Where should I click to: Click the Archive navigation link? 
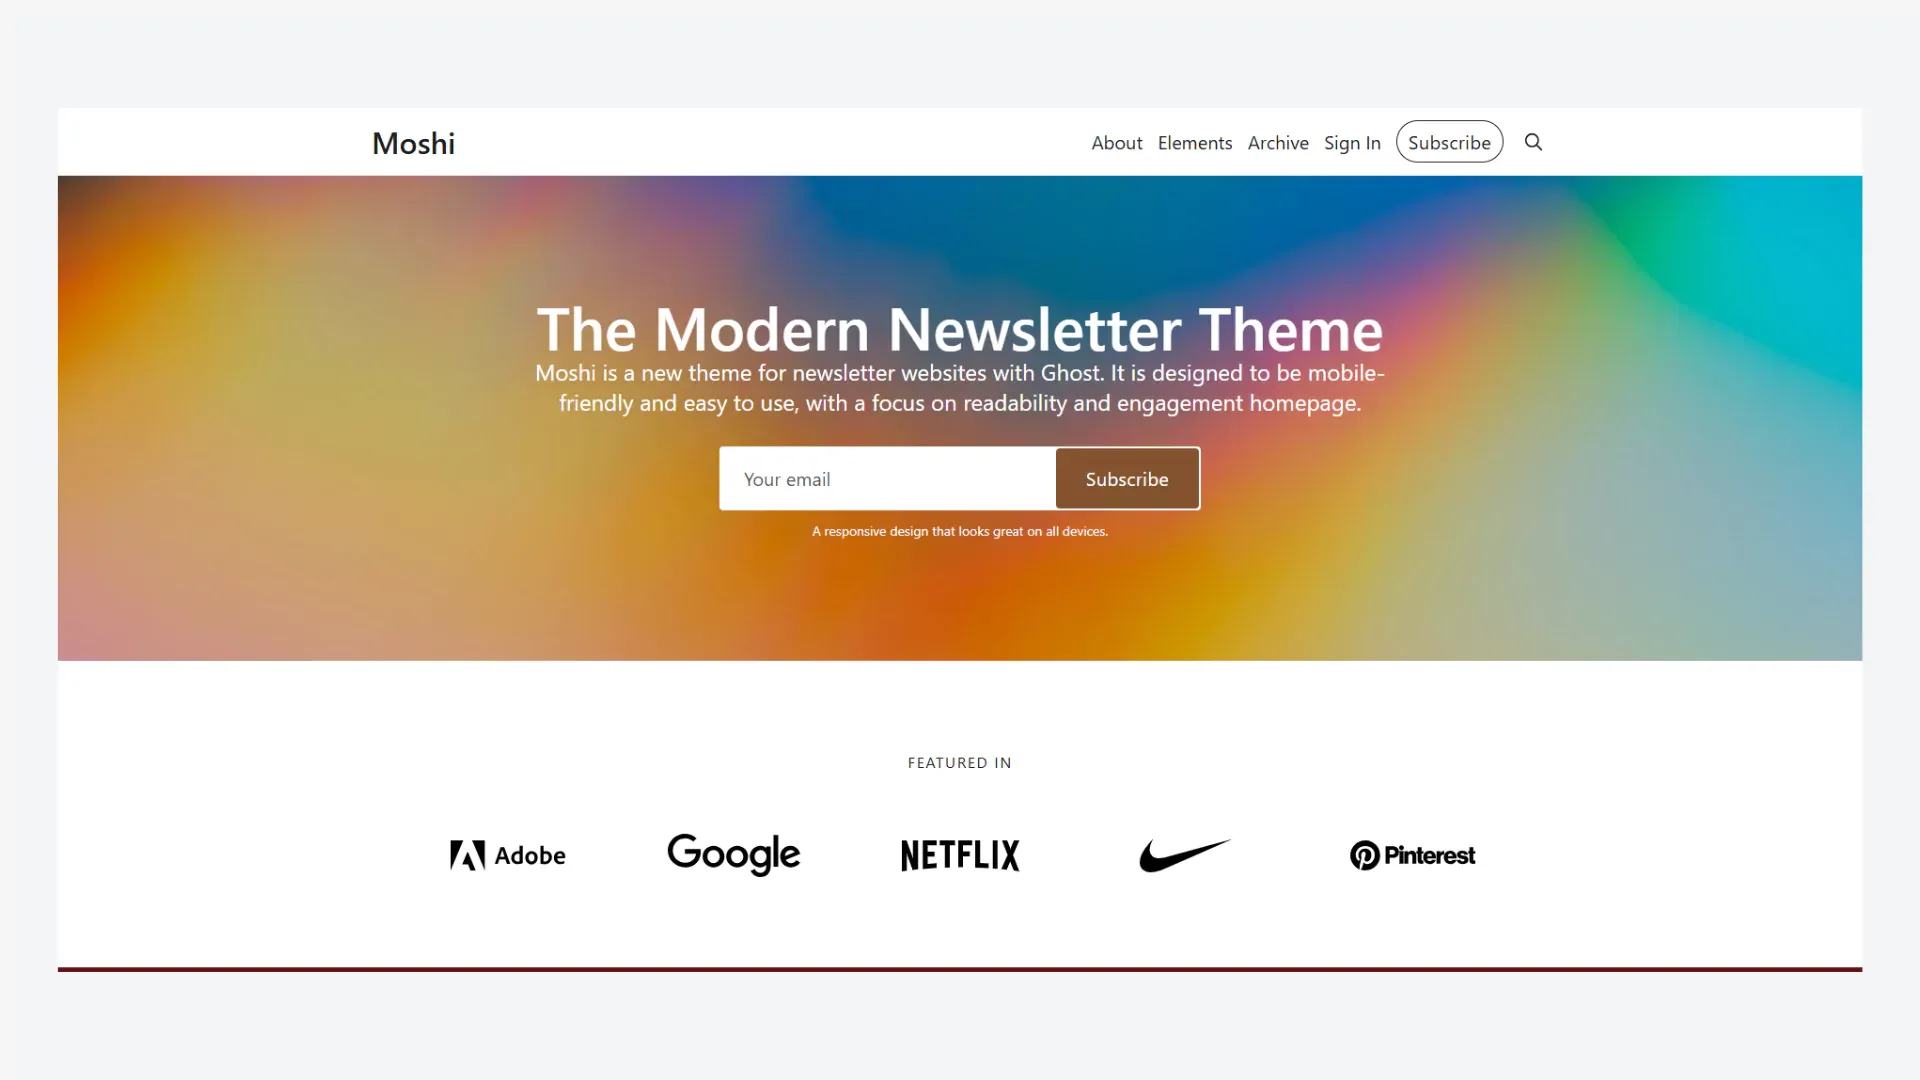[x=1278, y=141]
